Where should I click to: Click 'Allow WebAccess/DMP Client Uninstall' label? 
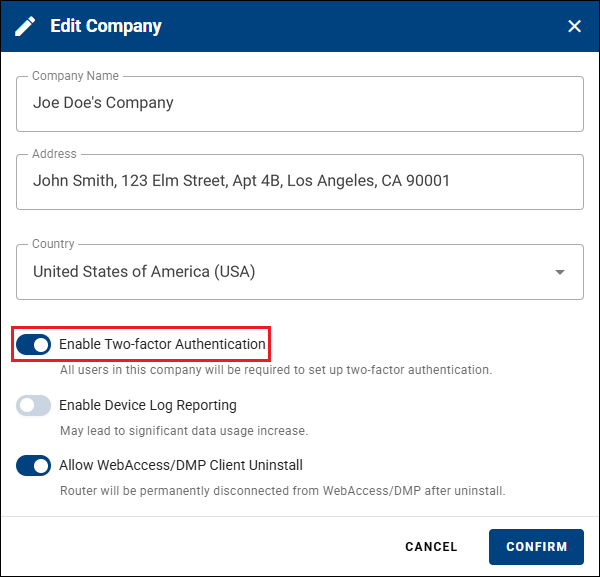coord(181,465)
